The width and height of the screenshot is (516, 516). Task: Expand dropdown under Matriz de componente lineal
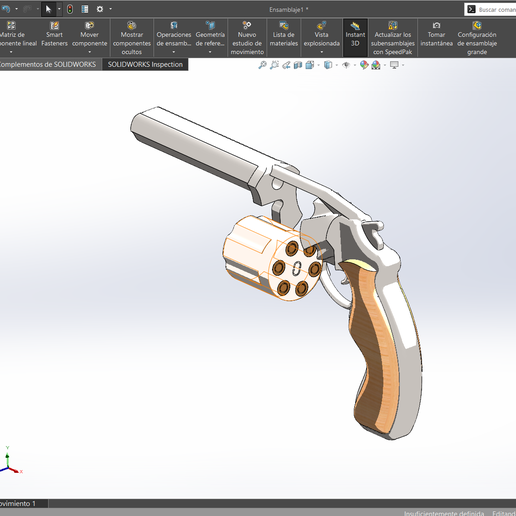tap(11, 52)
